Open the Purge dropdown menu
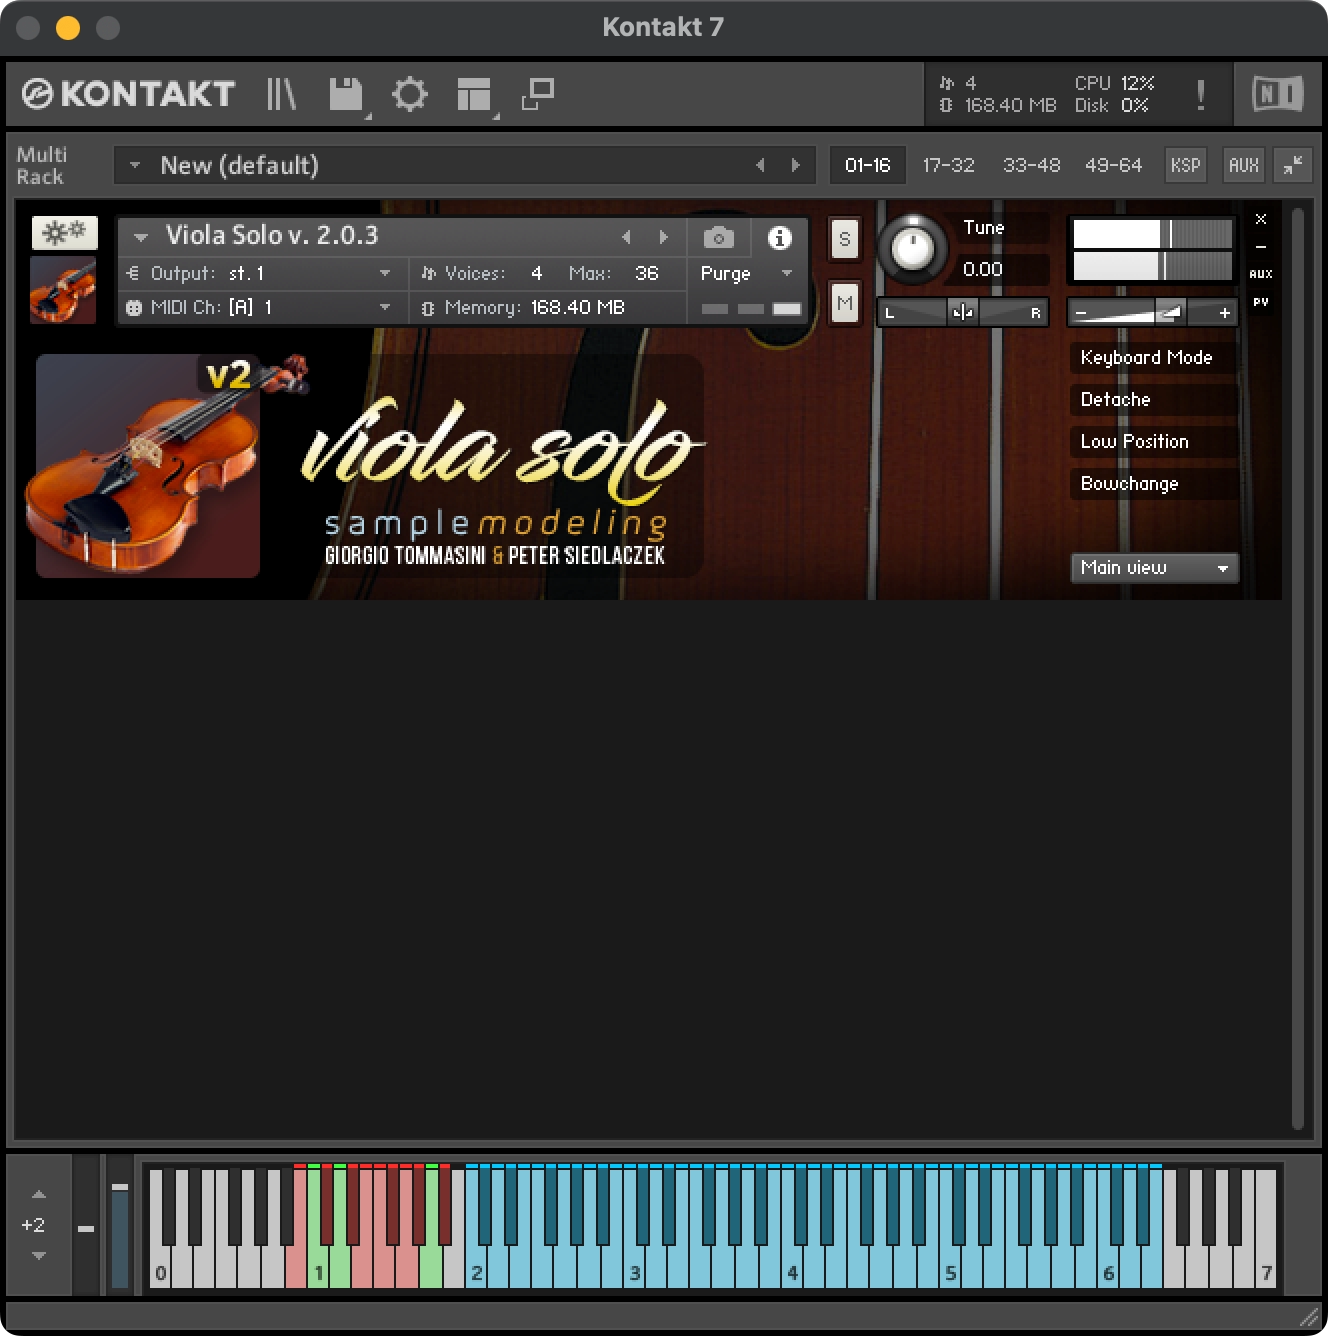The height and width of the screenshot is (1336, 1328). tap(746, 273)
